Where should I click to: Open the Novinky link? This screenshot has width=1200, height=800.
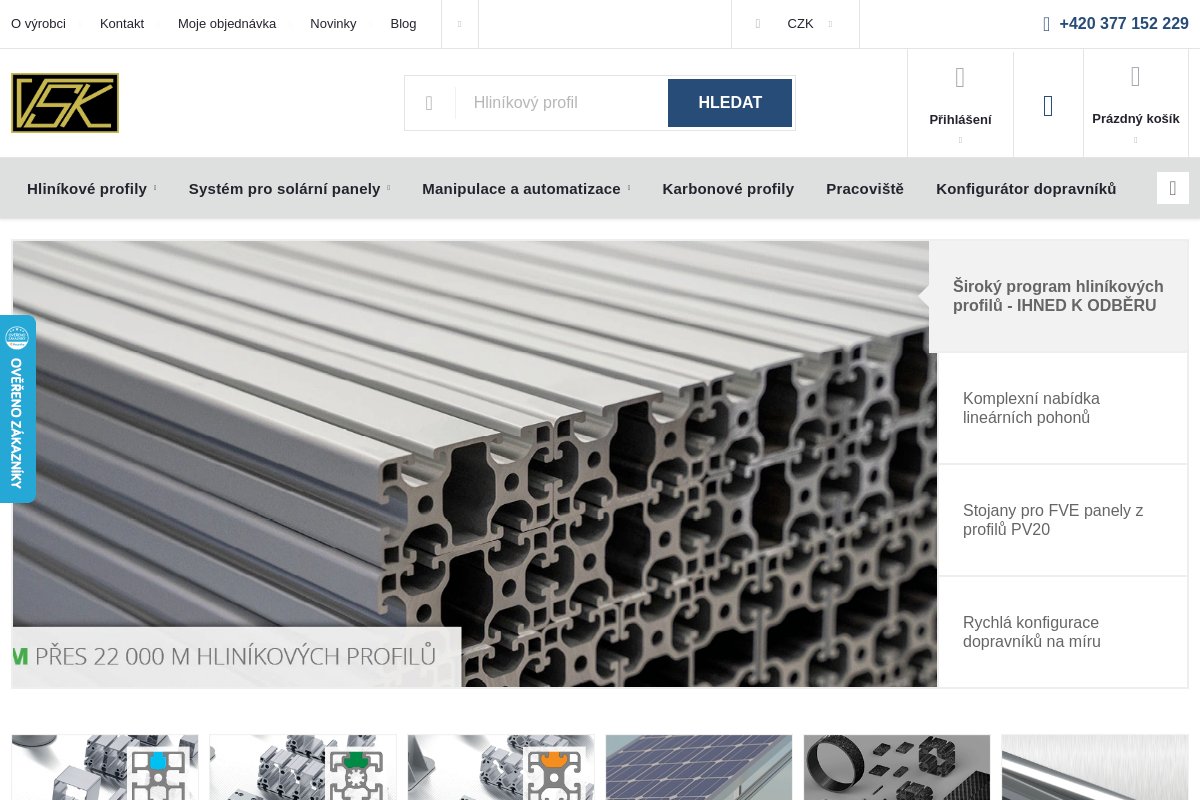tap(333, 24)
